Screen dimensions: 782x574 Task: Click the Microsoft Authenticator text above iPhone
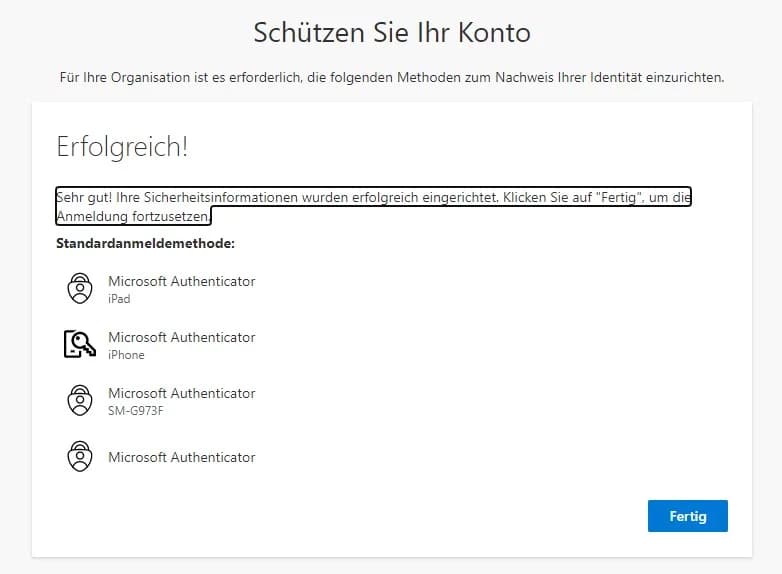182,337
